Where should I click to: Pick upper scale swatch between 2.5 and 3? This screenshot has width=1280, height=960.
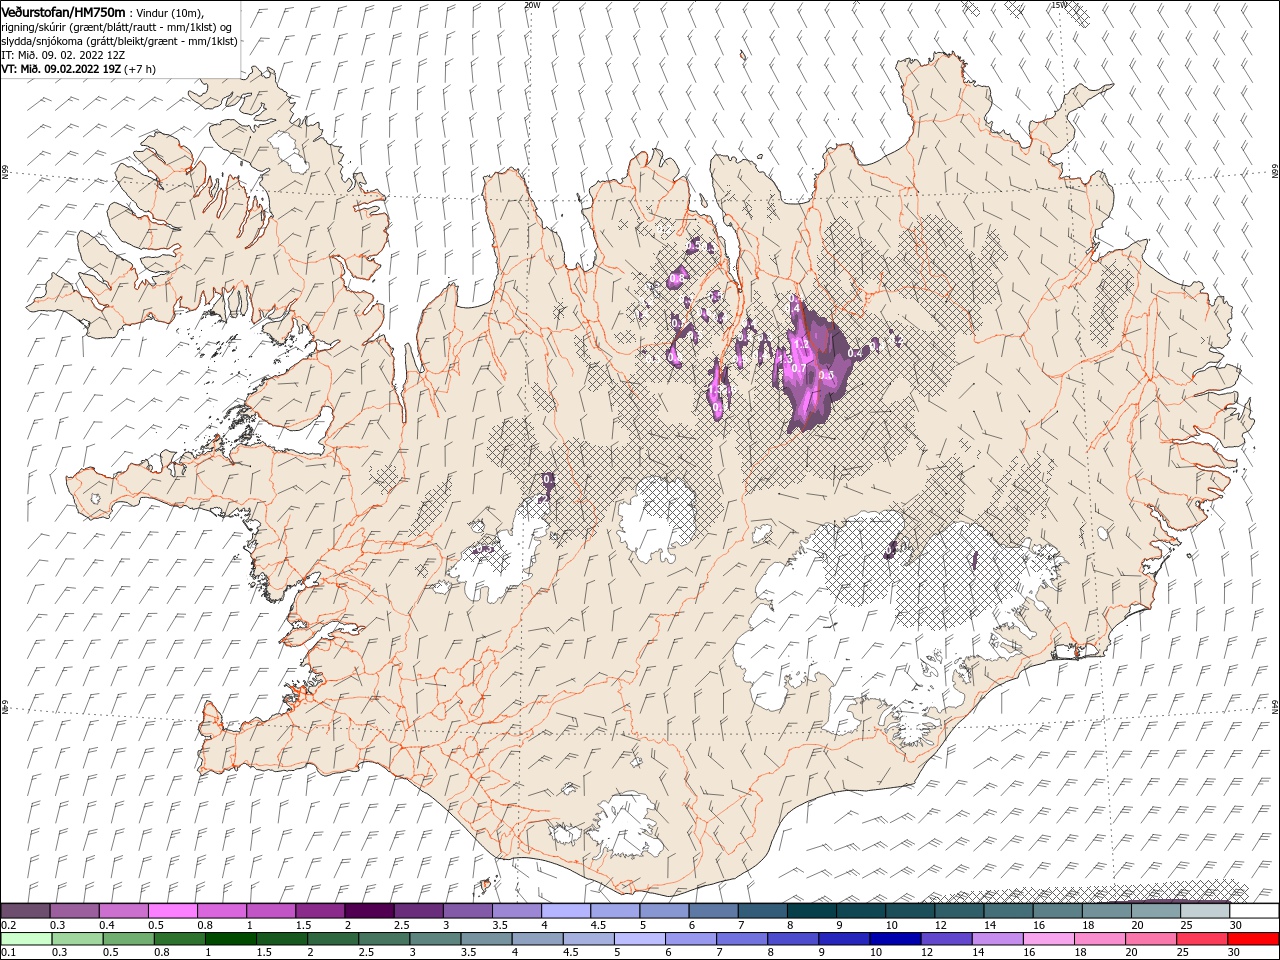418,911
